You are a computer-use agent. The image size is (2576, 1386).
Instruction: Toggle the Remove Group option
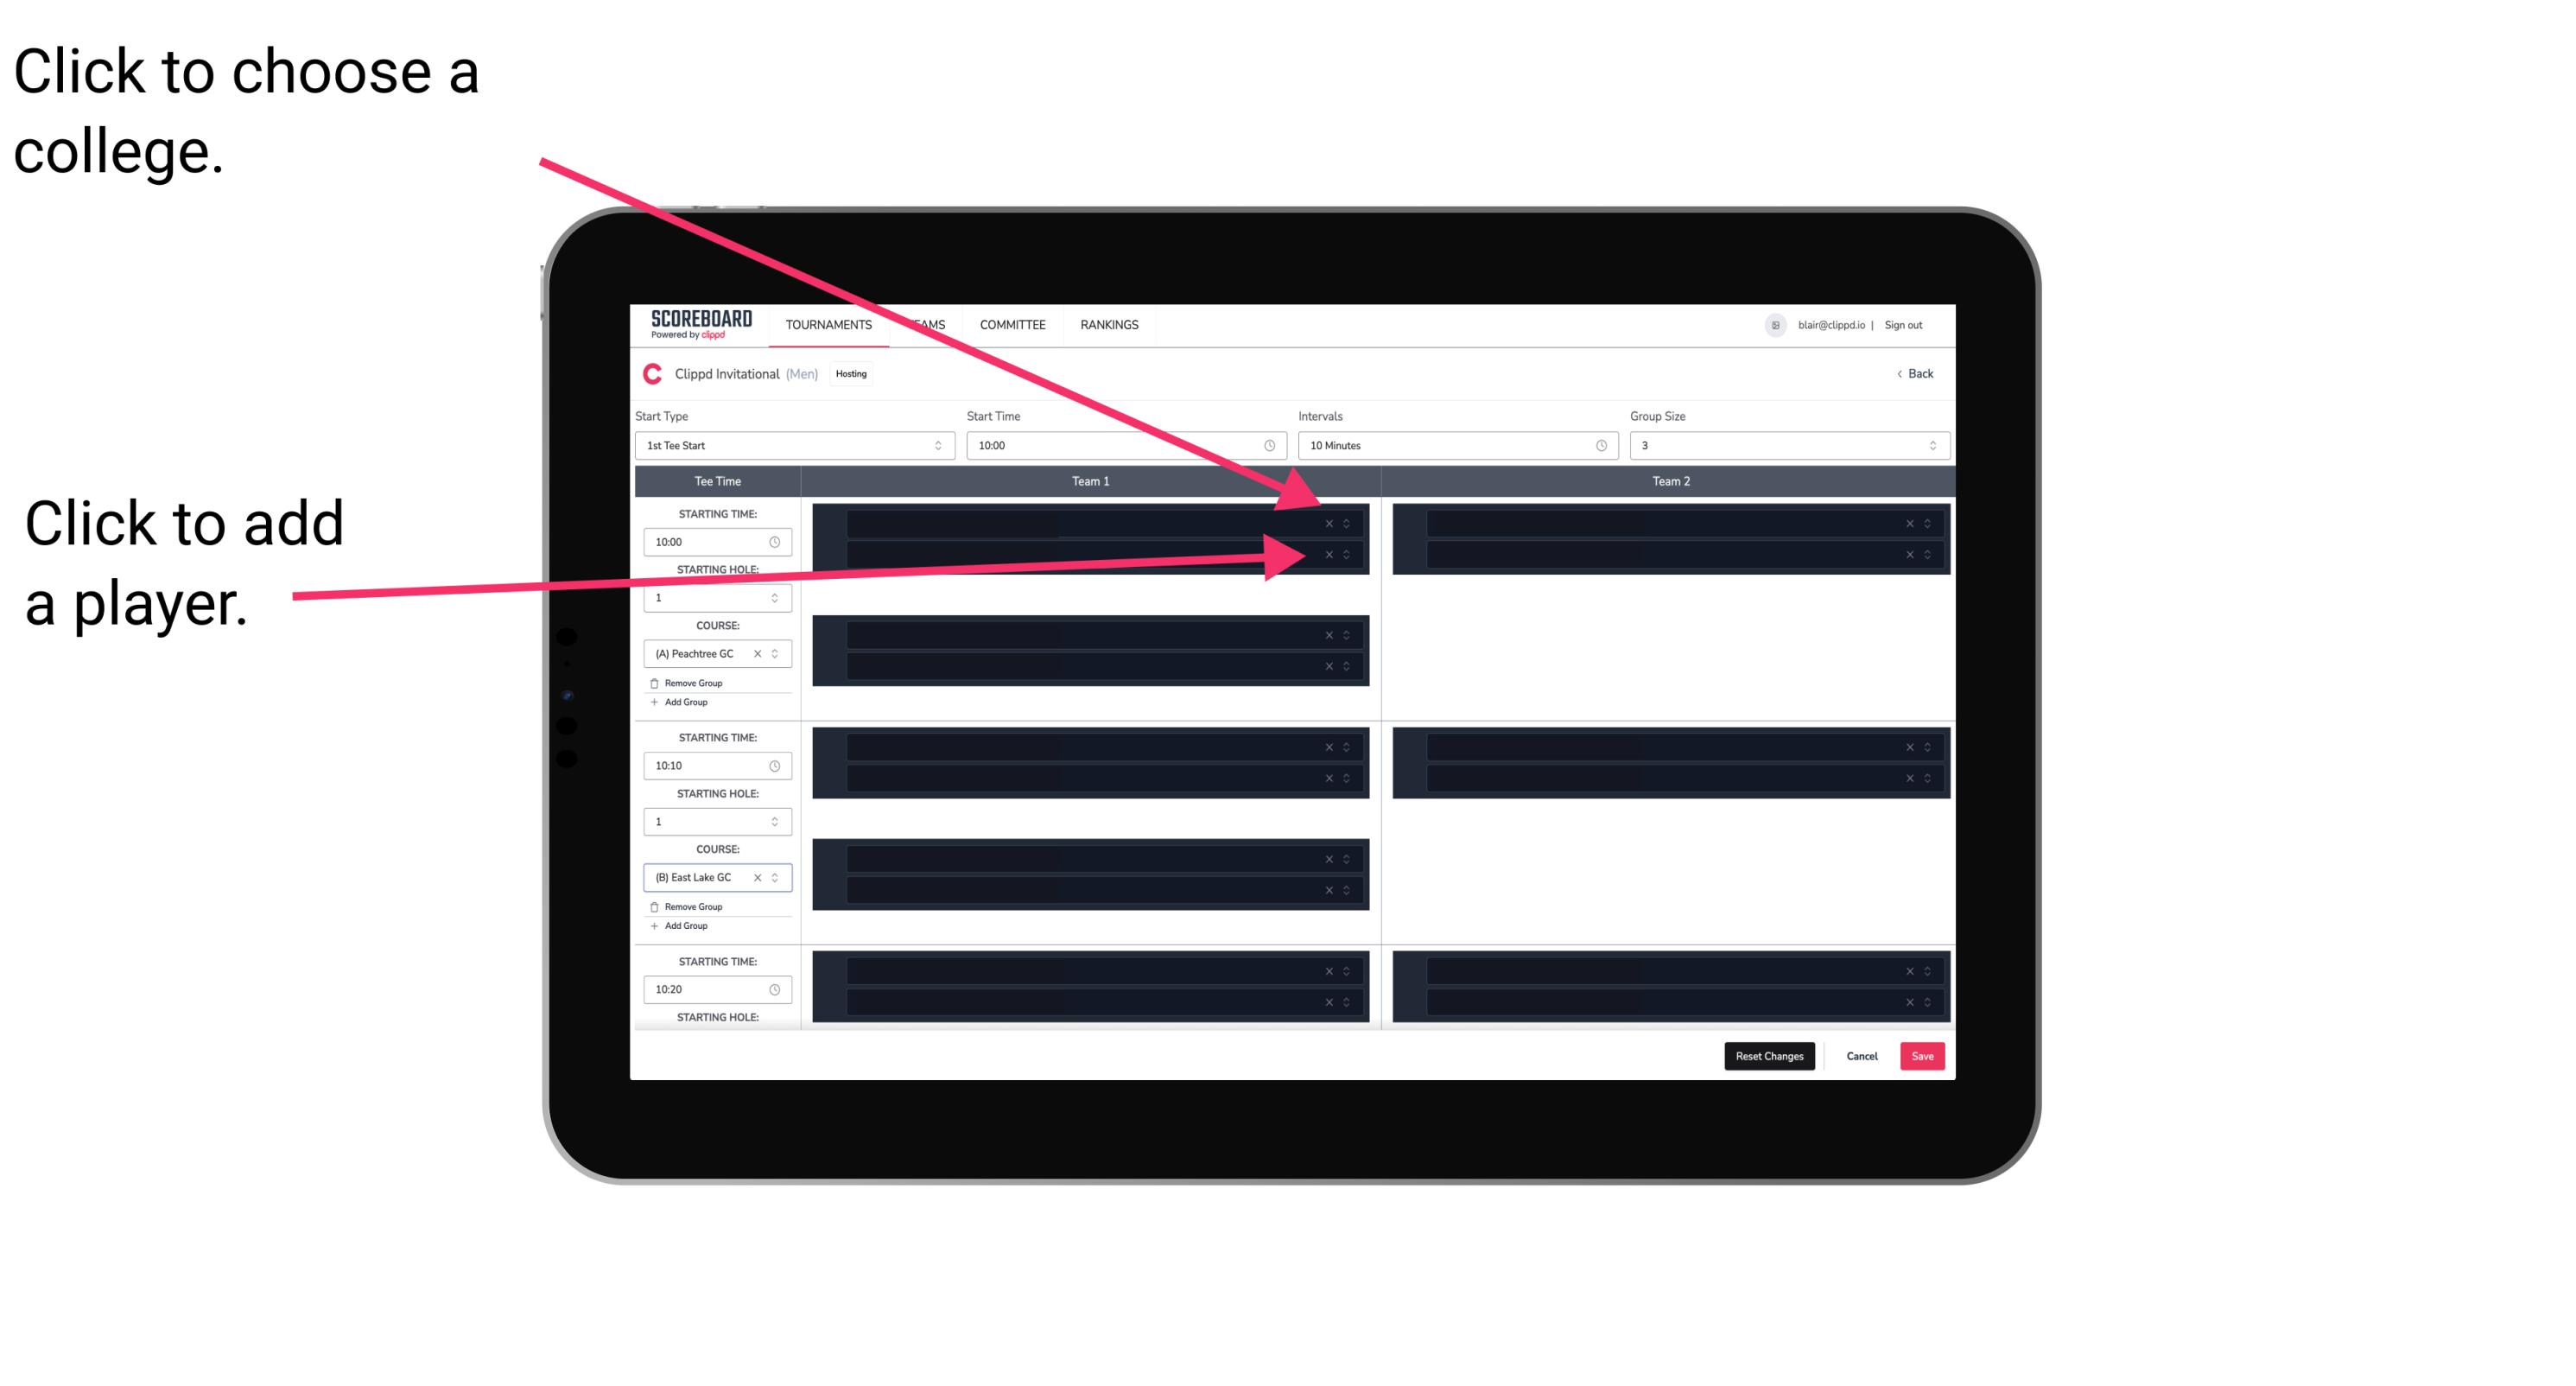click(691, 683)
